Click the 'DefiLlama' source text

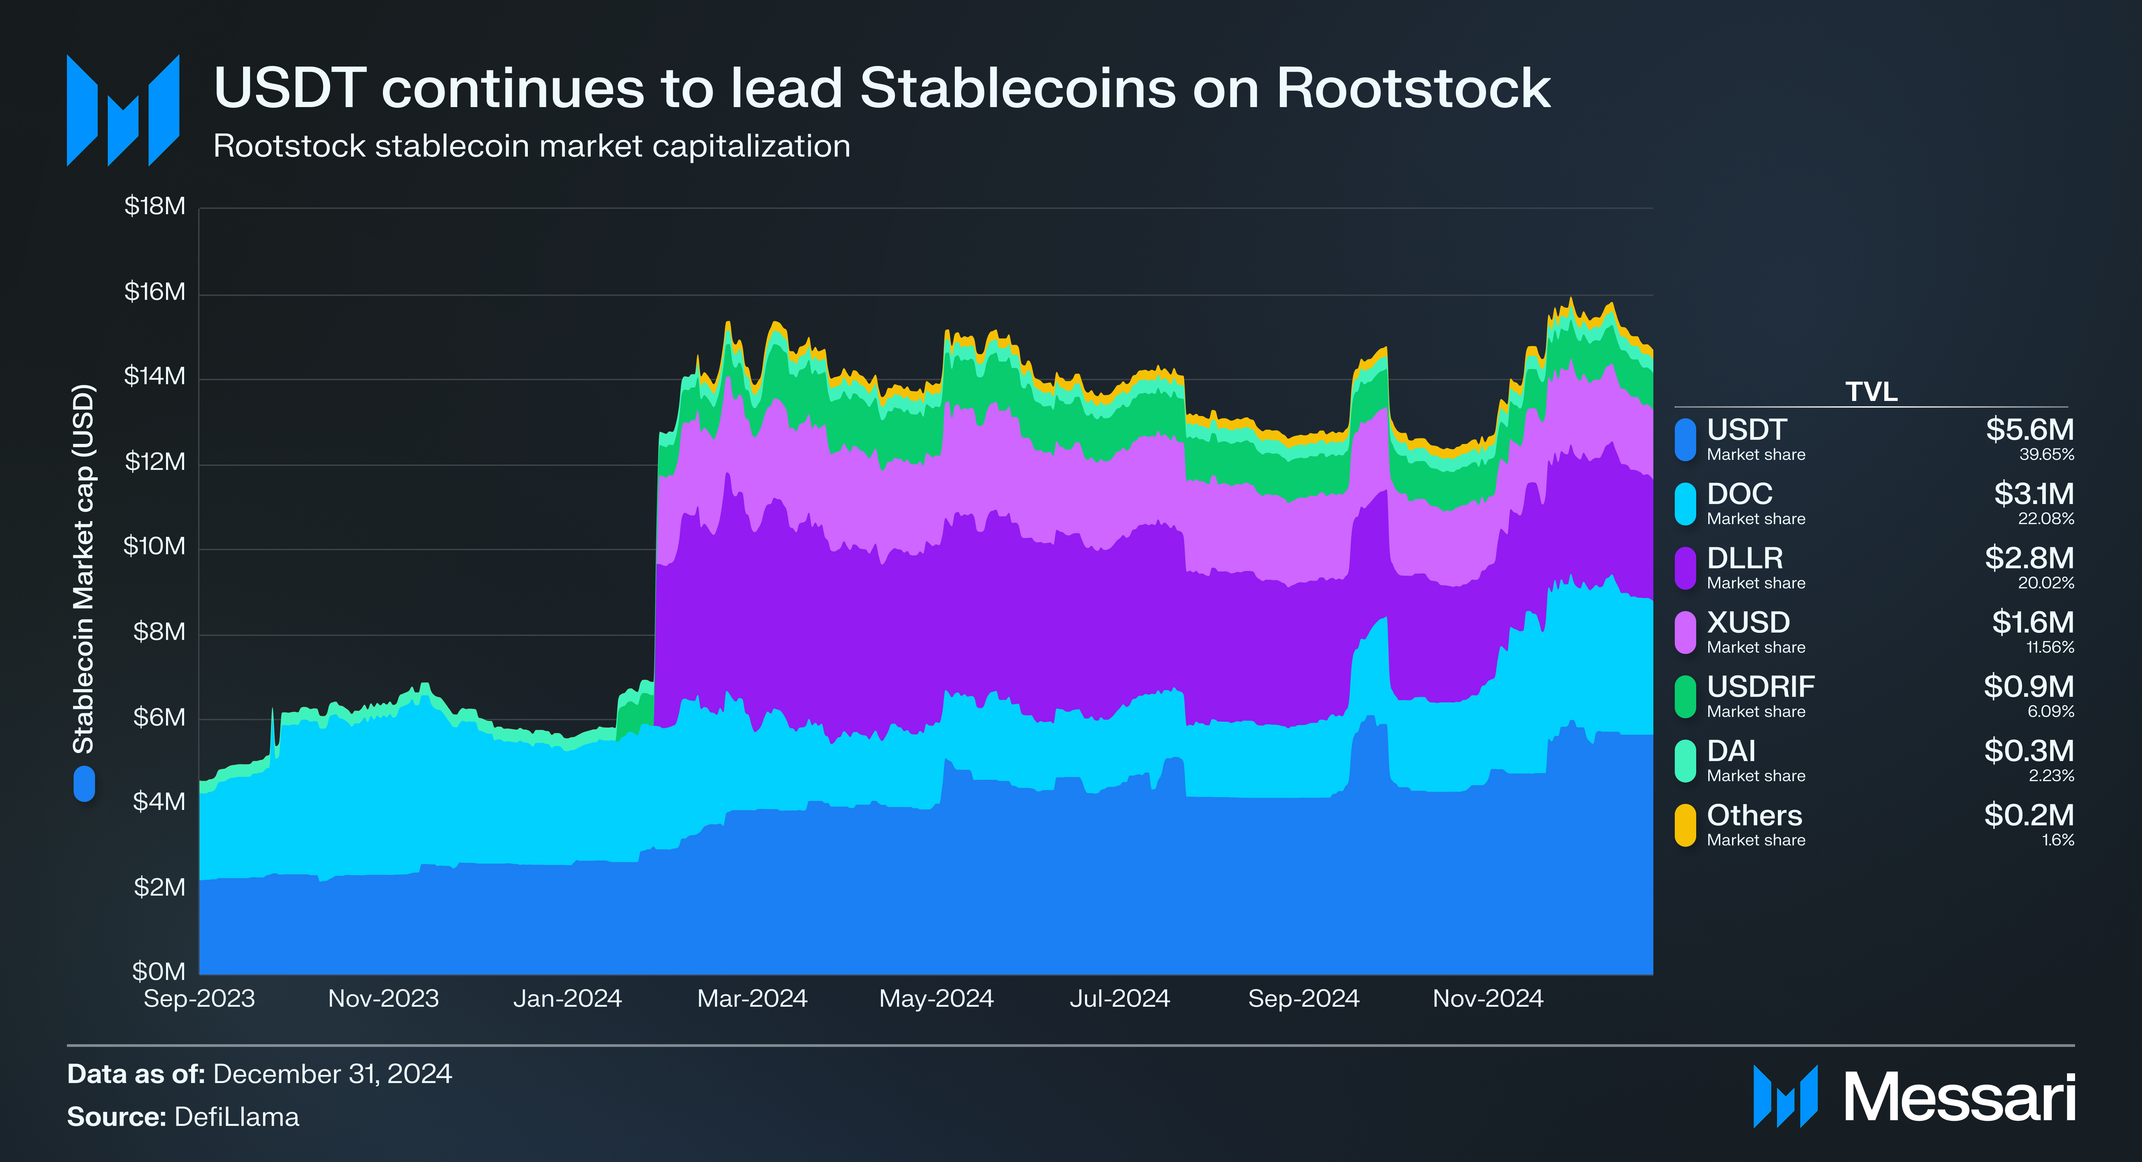tap(236, 1117)
